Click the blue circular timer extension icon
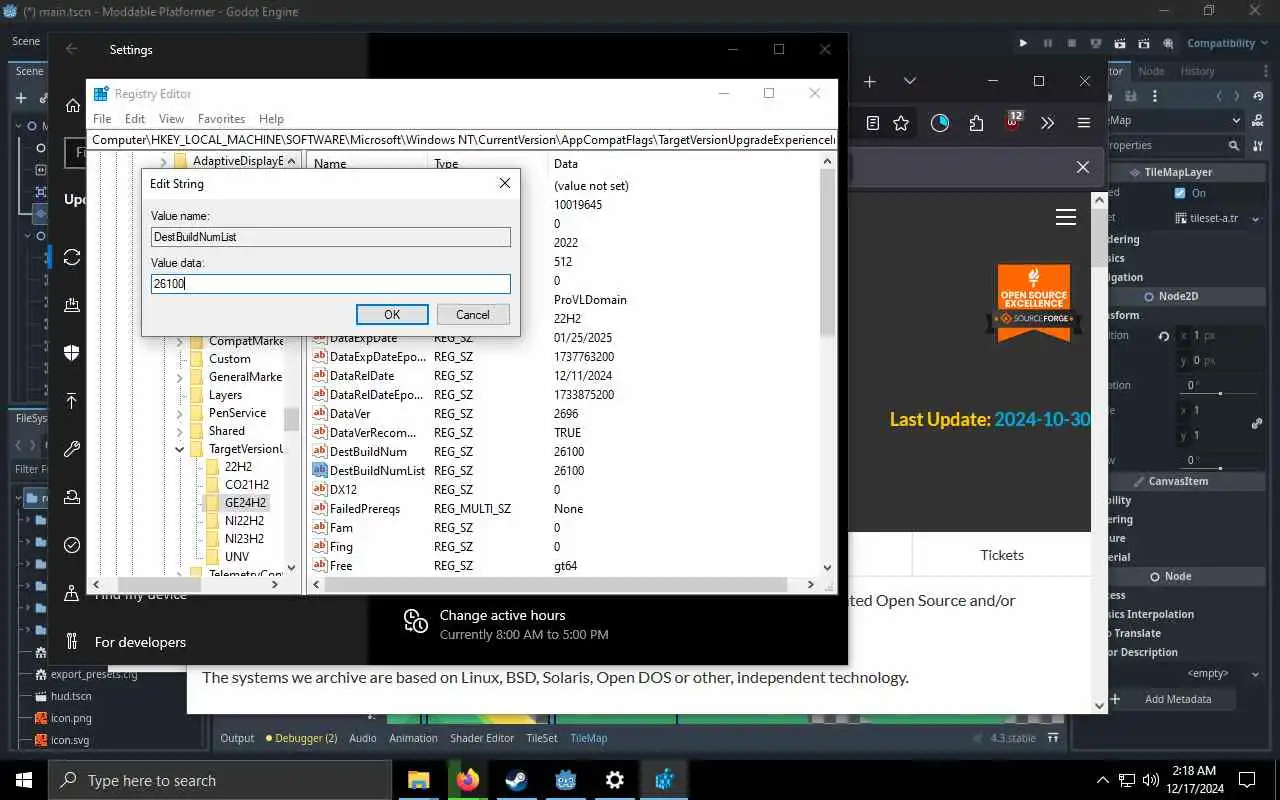Screen dimensions: 1280x800 940,123
